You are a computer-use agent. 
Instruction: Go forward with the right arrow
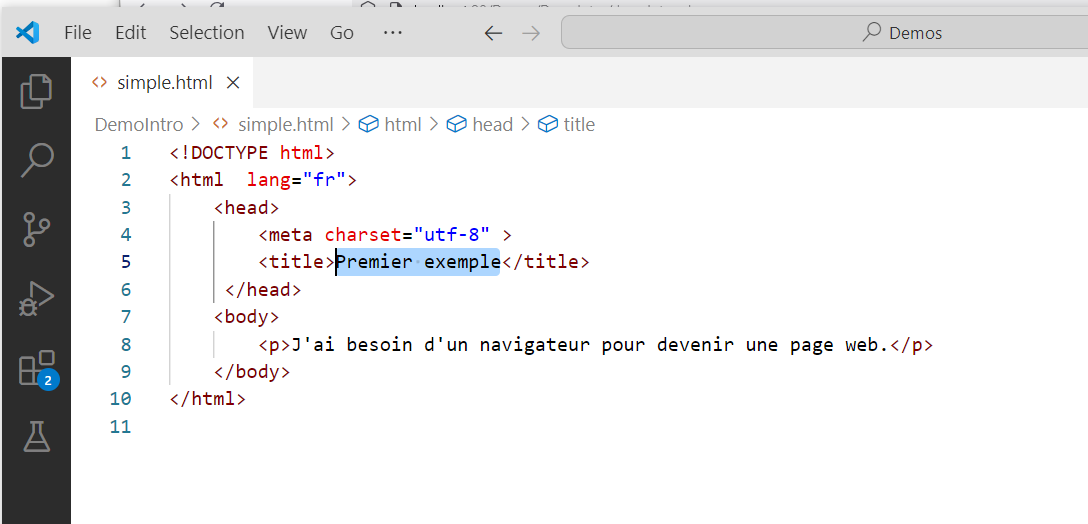point(531,33)
